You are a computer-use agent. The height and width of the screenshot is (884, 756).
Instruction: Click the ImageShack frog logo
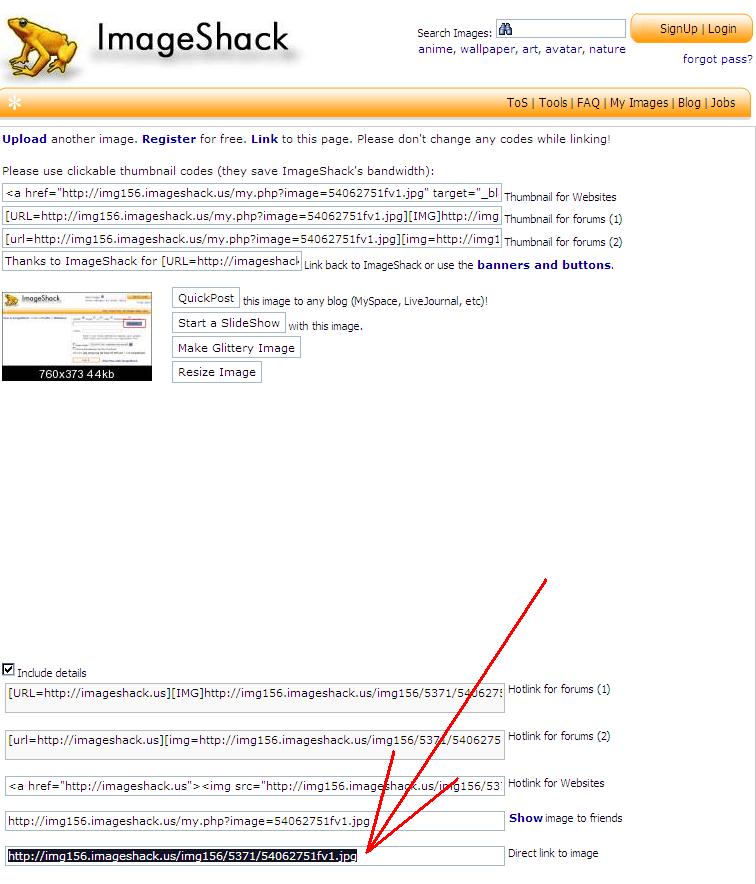click(x=42, y=48)
